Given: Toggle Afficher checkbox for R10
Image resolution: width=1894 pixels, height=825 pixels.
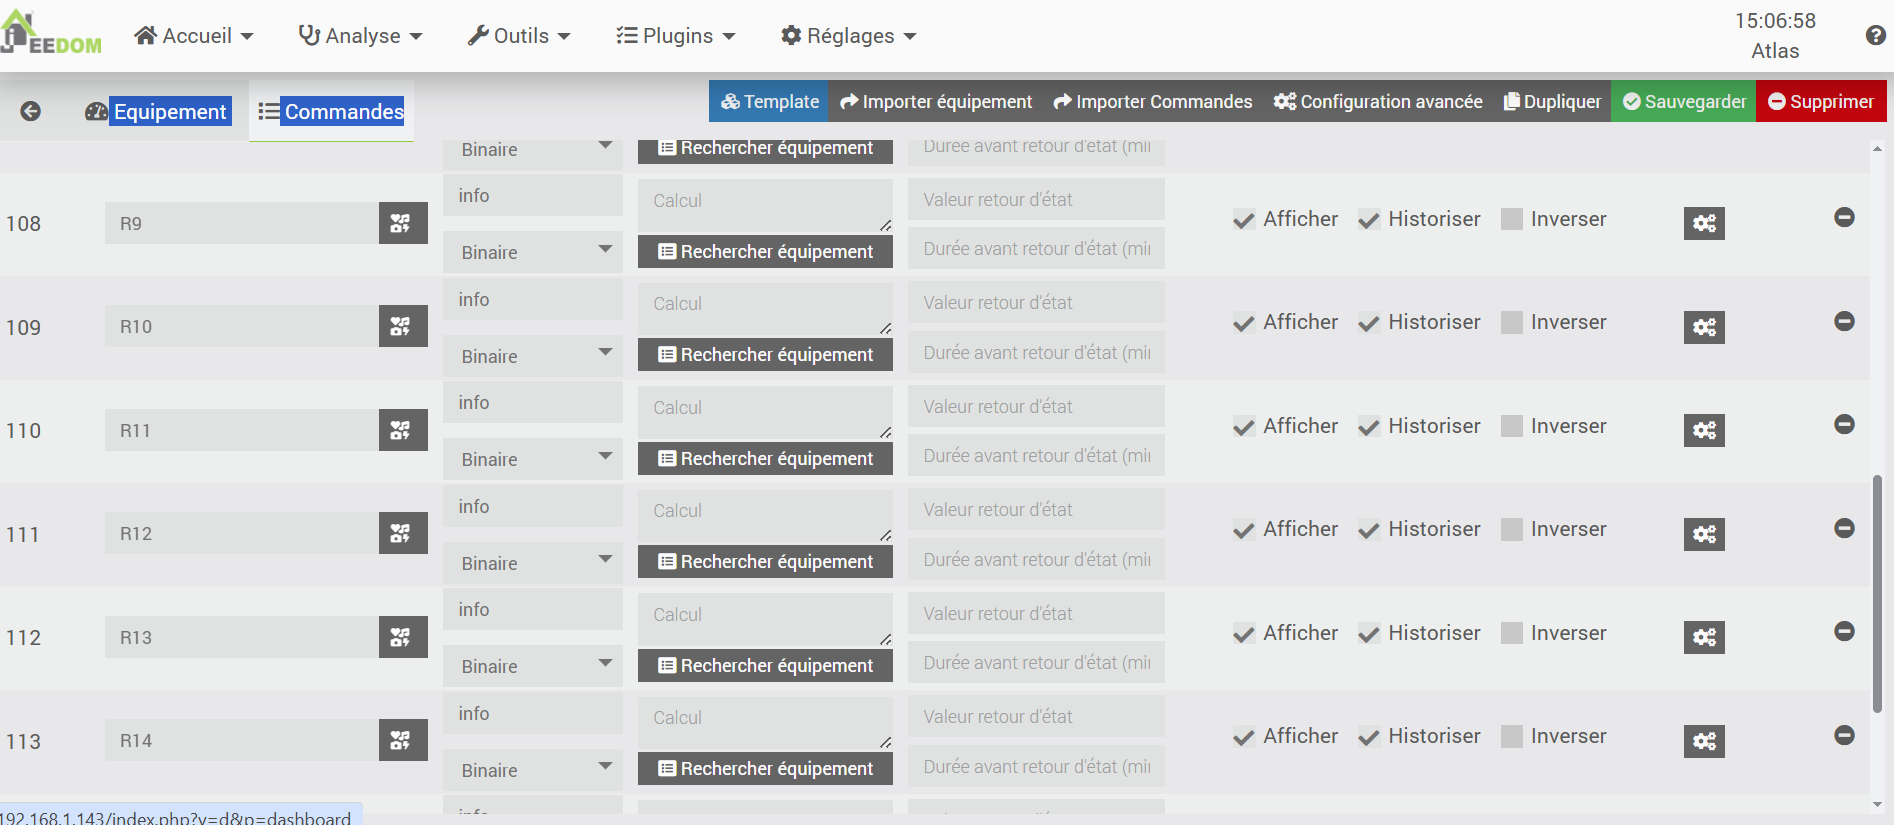Looking at the screenshot, I should click(1244, 323).
